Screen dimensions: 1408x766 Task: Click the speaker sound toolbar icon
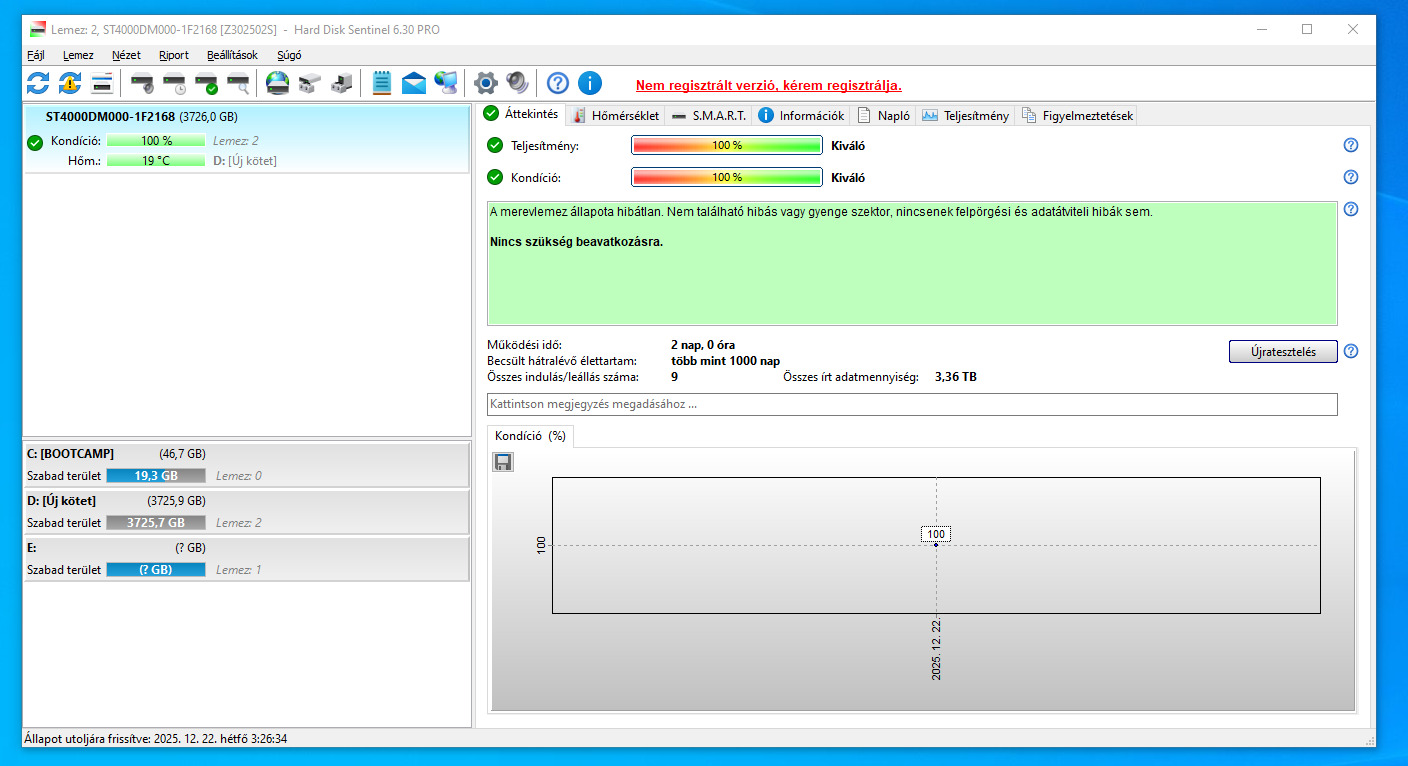[517, 83]
